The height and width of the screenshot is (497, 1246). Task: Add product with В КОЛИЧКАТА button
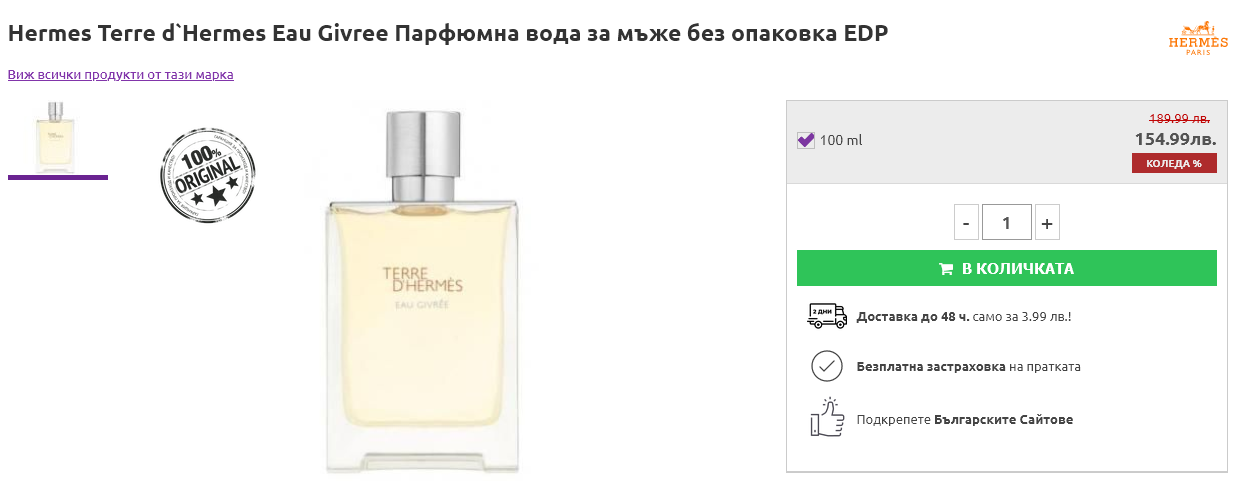click(1007, 268)
